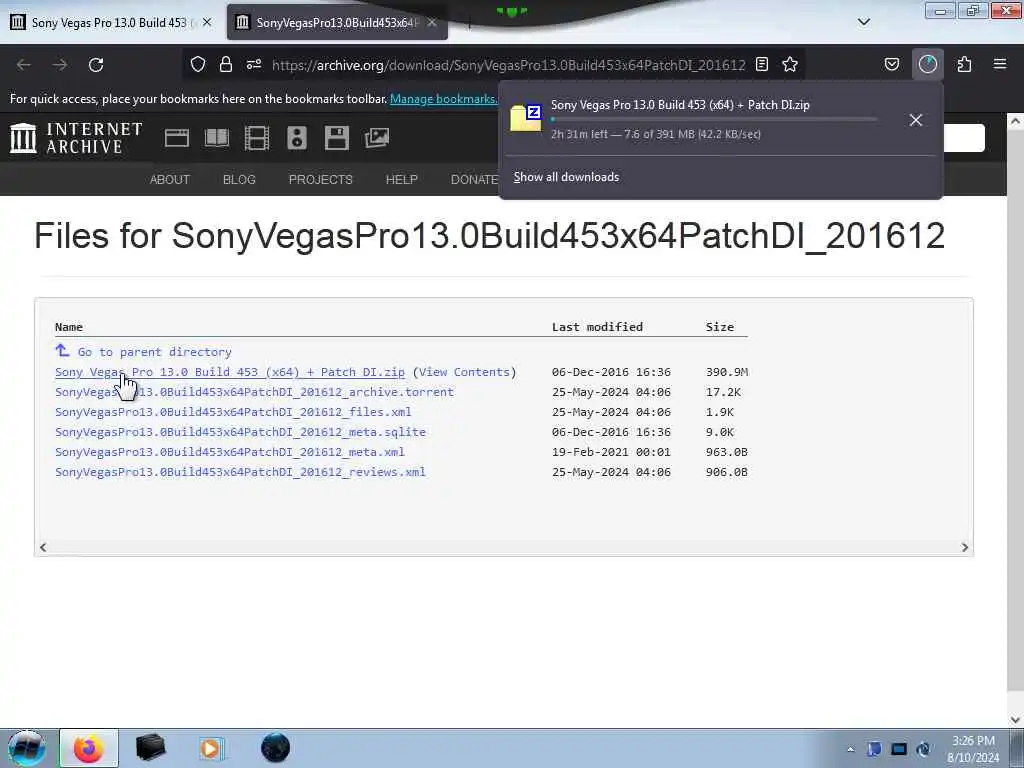This screenshot has height=768, width=1024.
Task: Close the SonyVegasPro13.0Build453x64 tab
Action: click(x=432, y=22)
